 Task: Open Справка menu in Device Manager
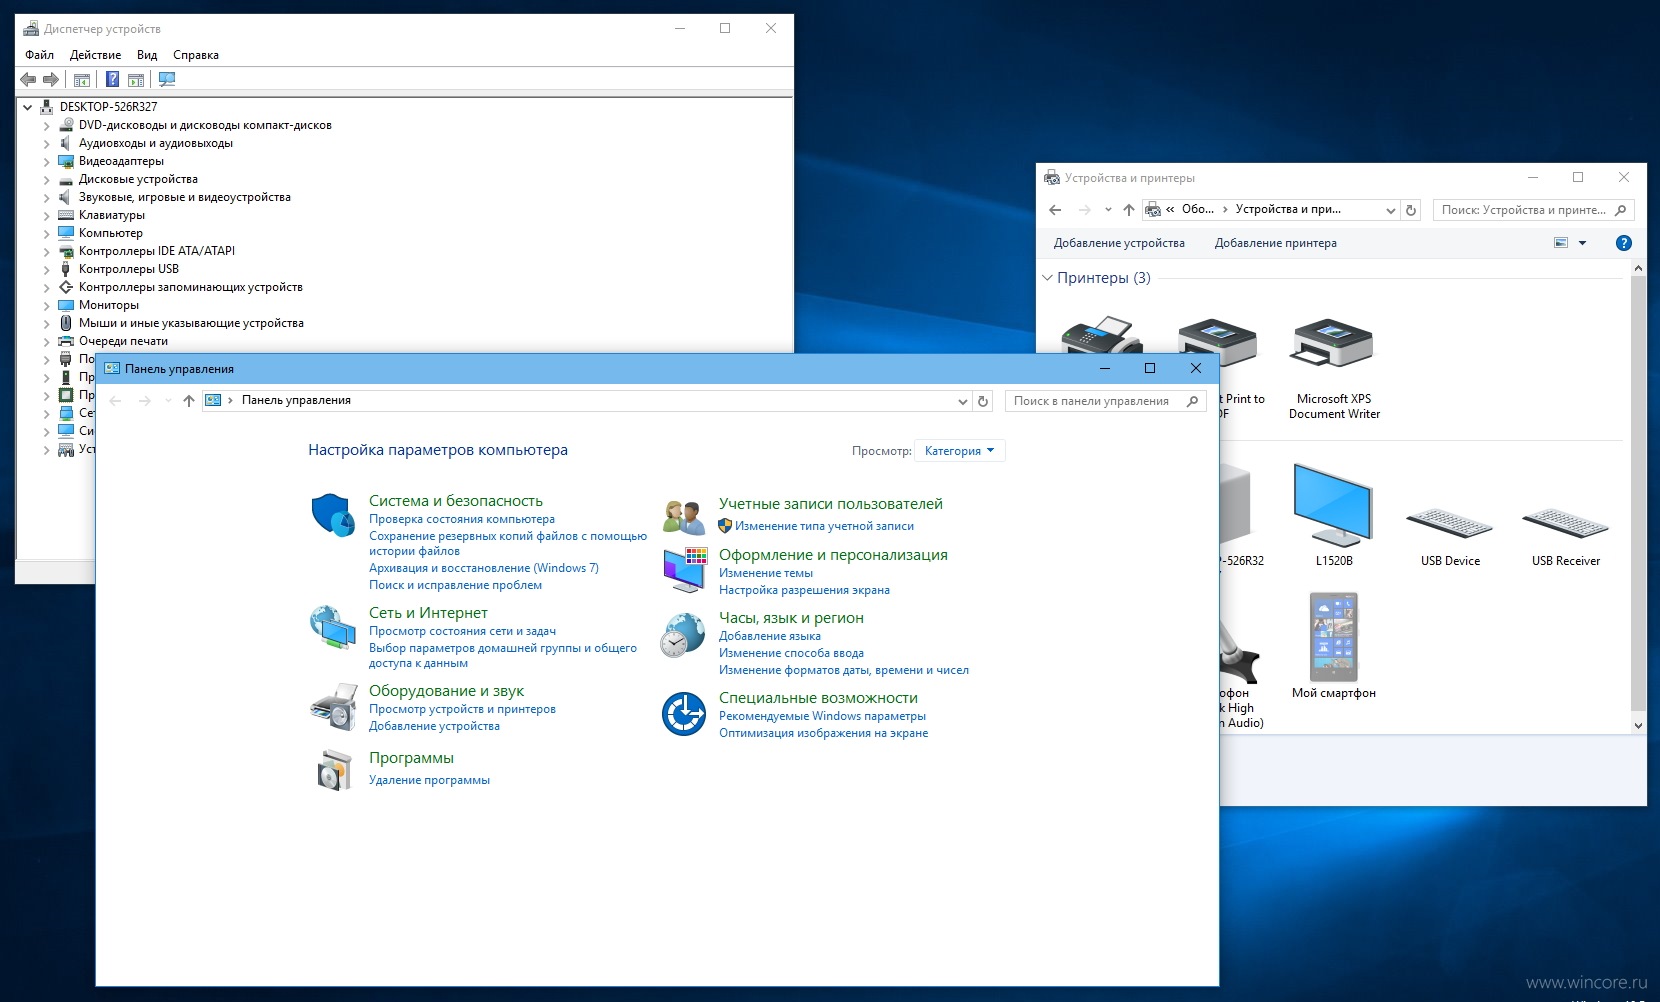click(196, 55)
